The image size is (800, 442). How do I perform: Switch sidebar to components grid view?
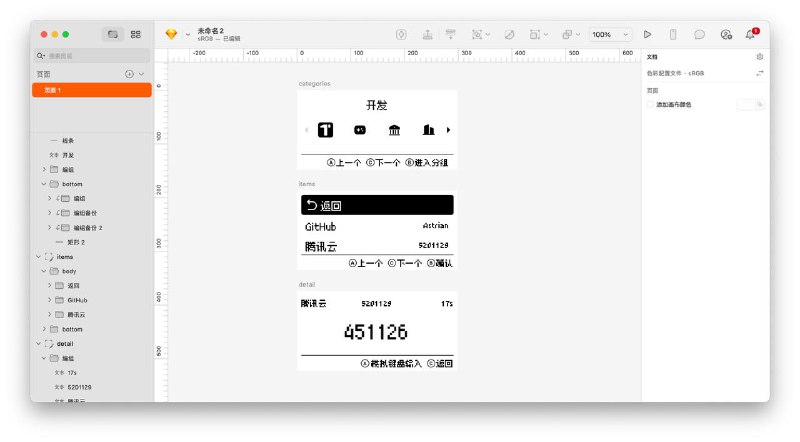[x=135, y=34]
